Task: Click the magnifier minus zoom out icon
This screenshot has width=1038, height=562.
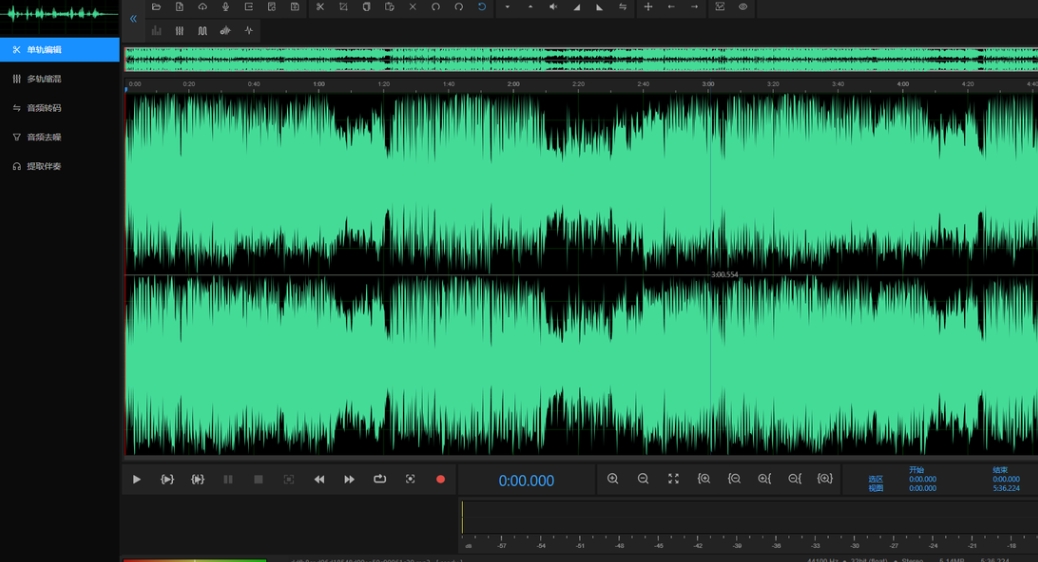Action: (643, 479)
